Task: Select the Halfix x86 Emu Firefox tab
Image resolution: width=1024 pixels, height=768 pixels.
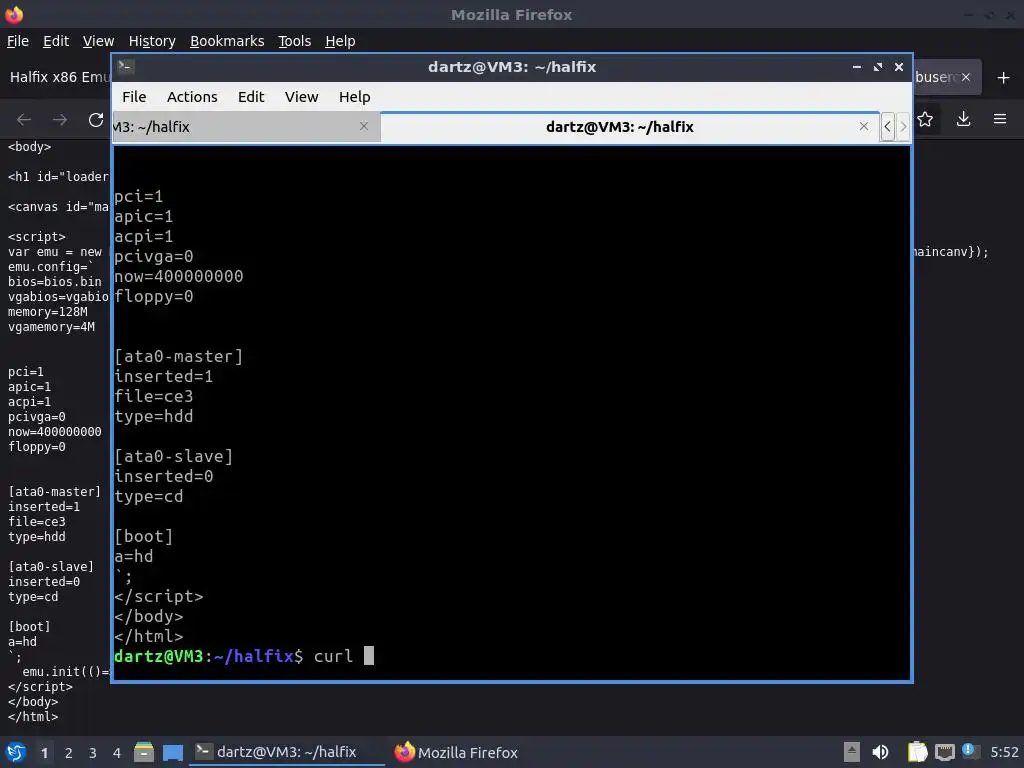Action: click(59, 77)
